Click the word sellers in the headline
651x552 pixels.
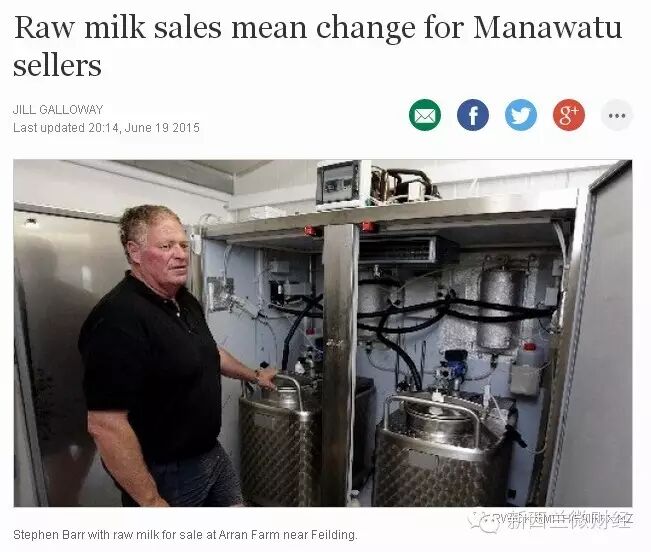click(x=57, y=66)
